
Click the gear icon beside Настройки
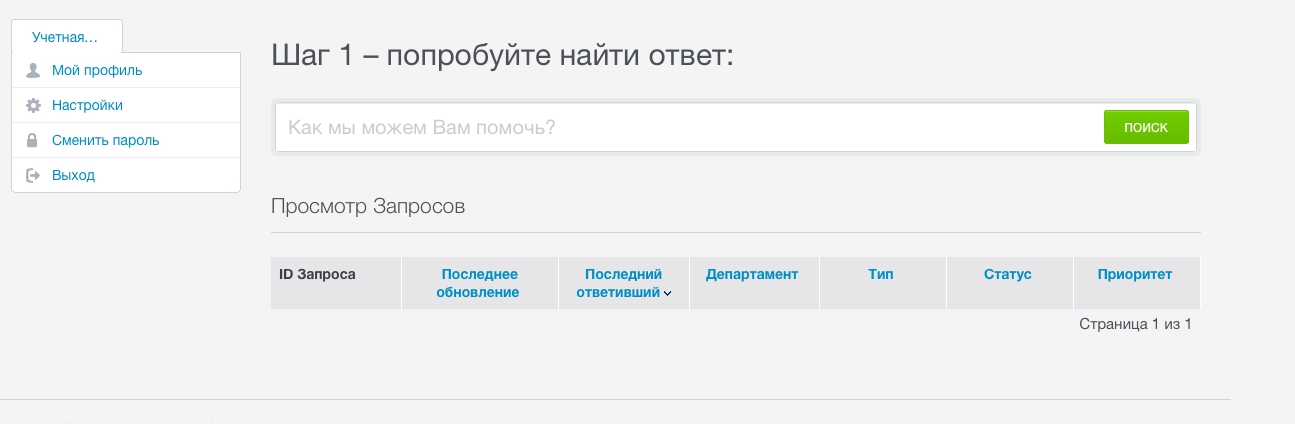point(33,105)
